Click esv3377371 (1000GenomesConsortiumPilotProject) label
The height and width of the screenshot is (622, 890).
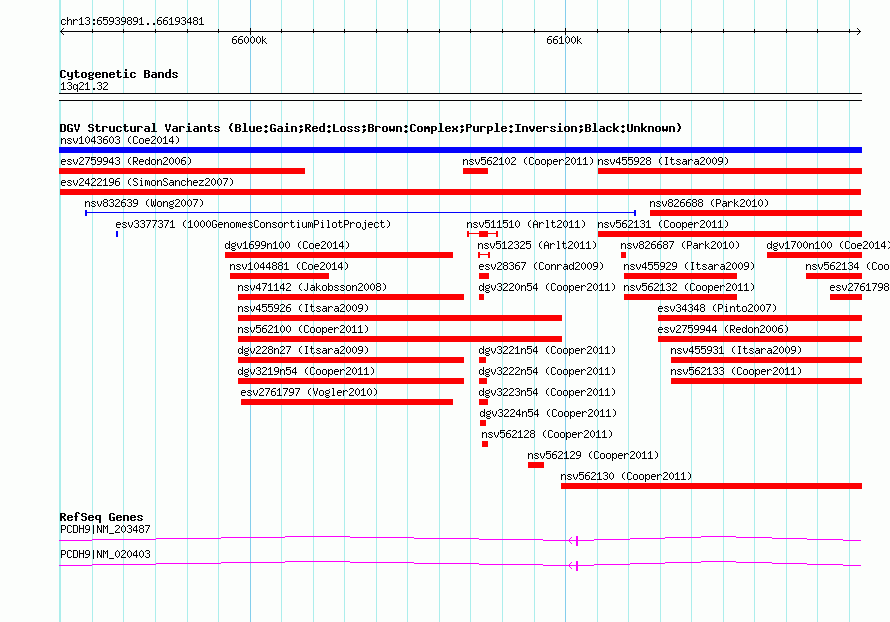point(253,224)
